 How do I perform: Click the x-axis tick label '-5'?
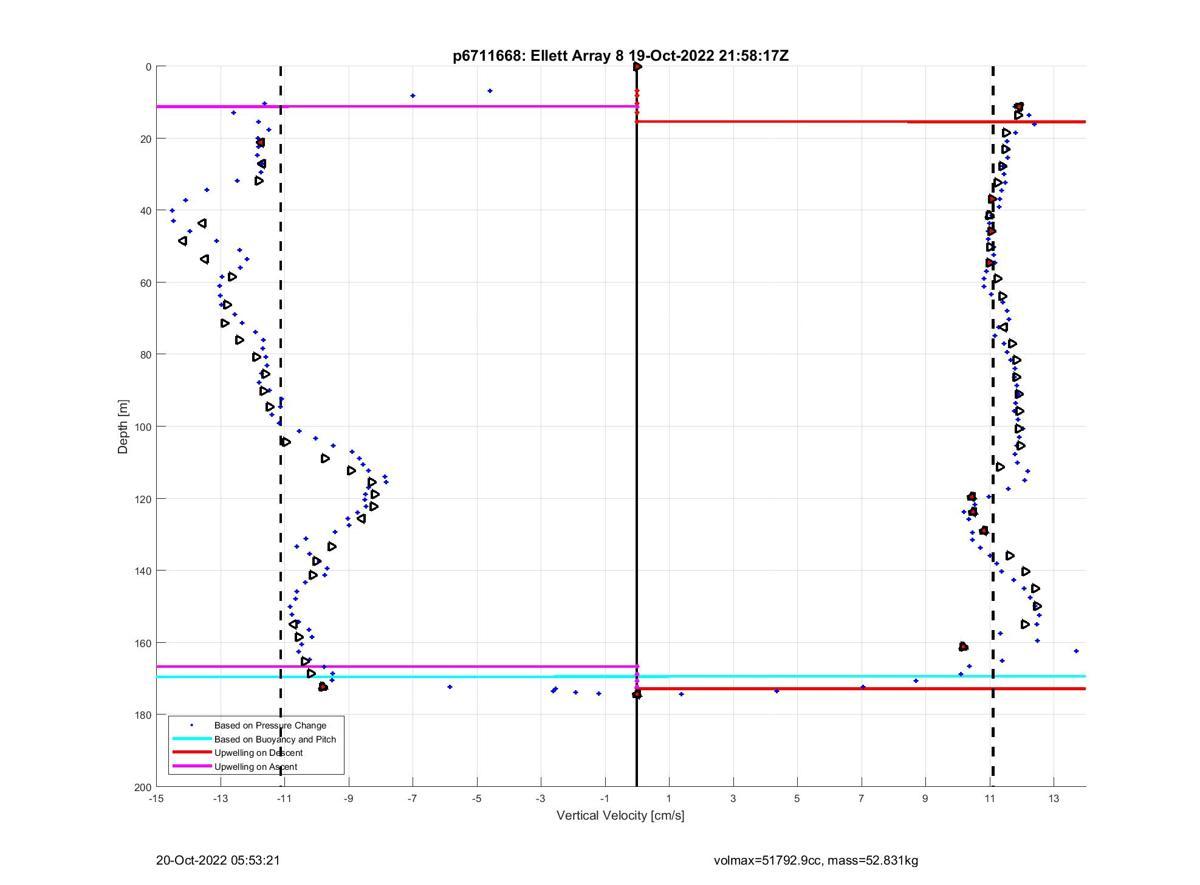coord(476,798)
